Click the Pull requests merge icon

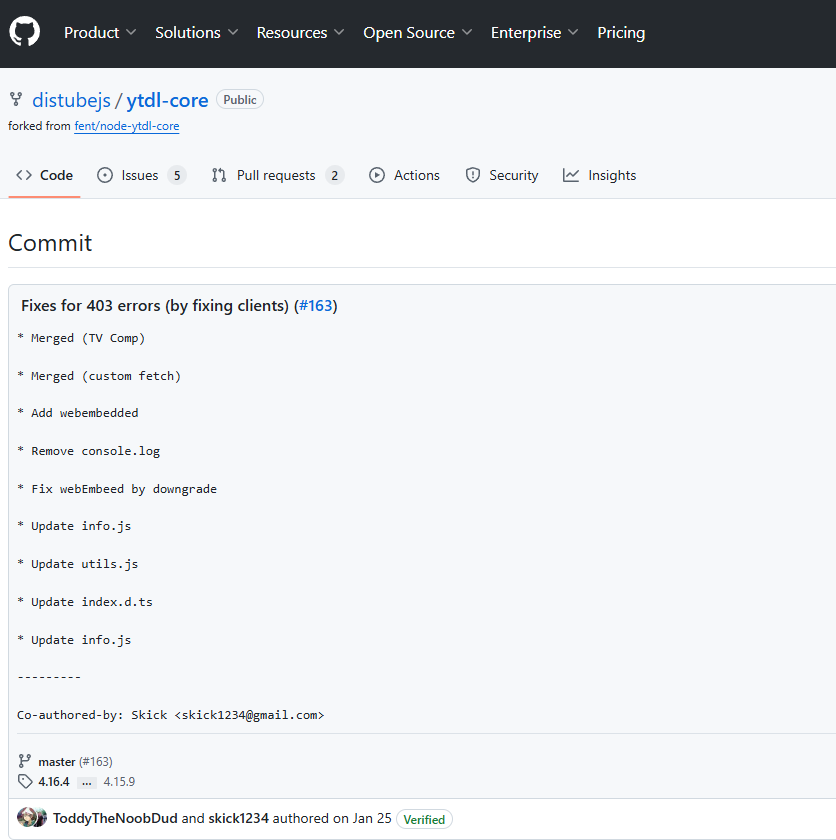[x=219, y=175]
